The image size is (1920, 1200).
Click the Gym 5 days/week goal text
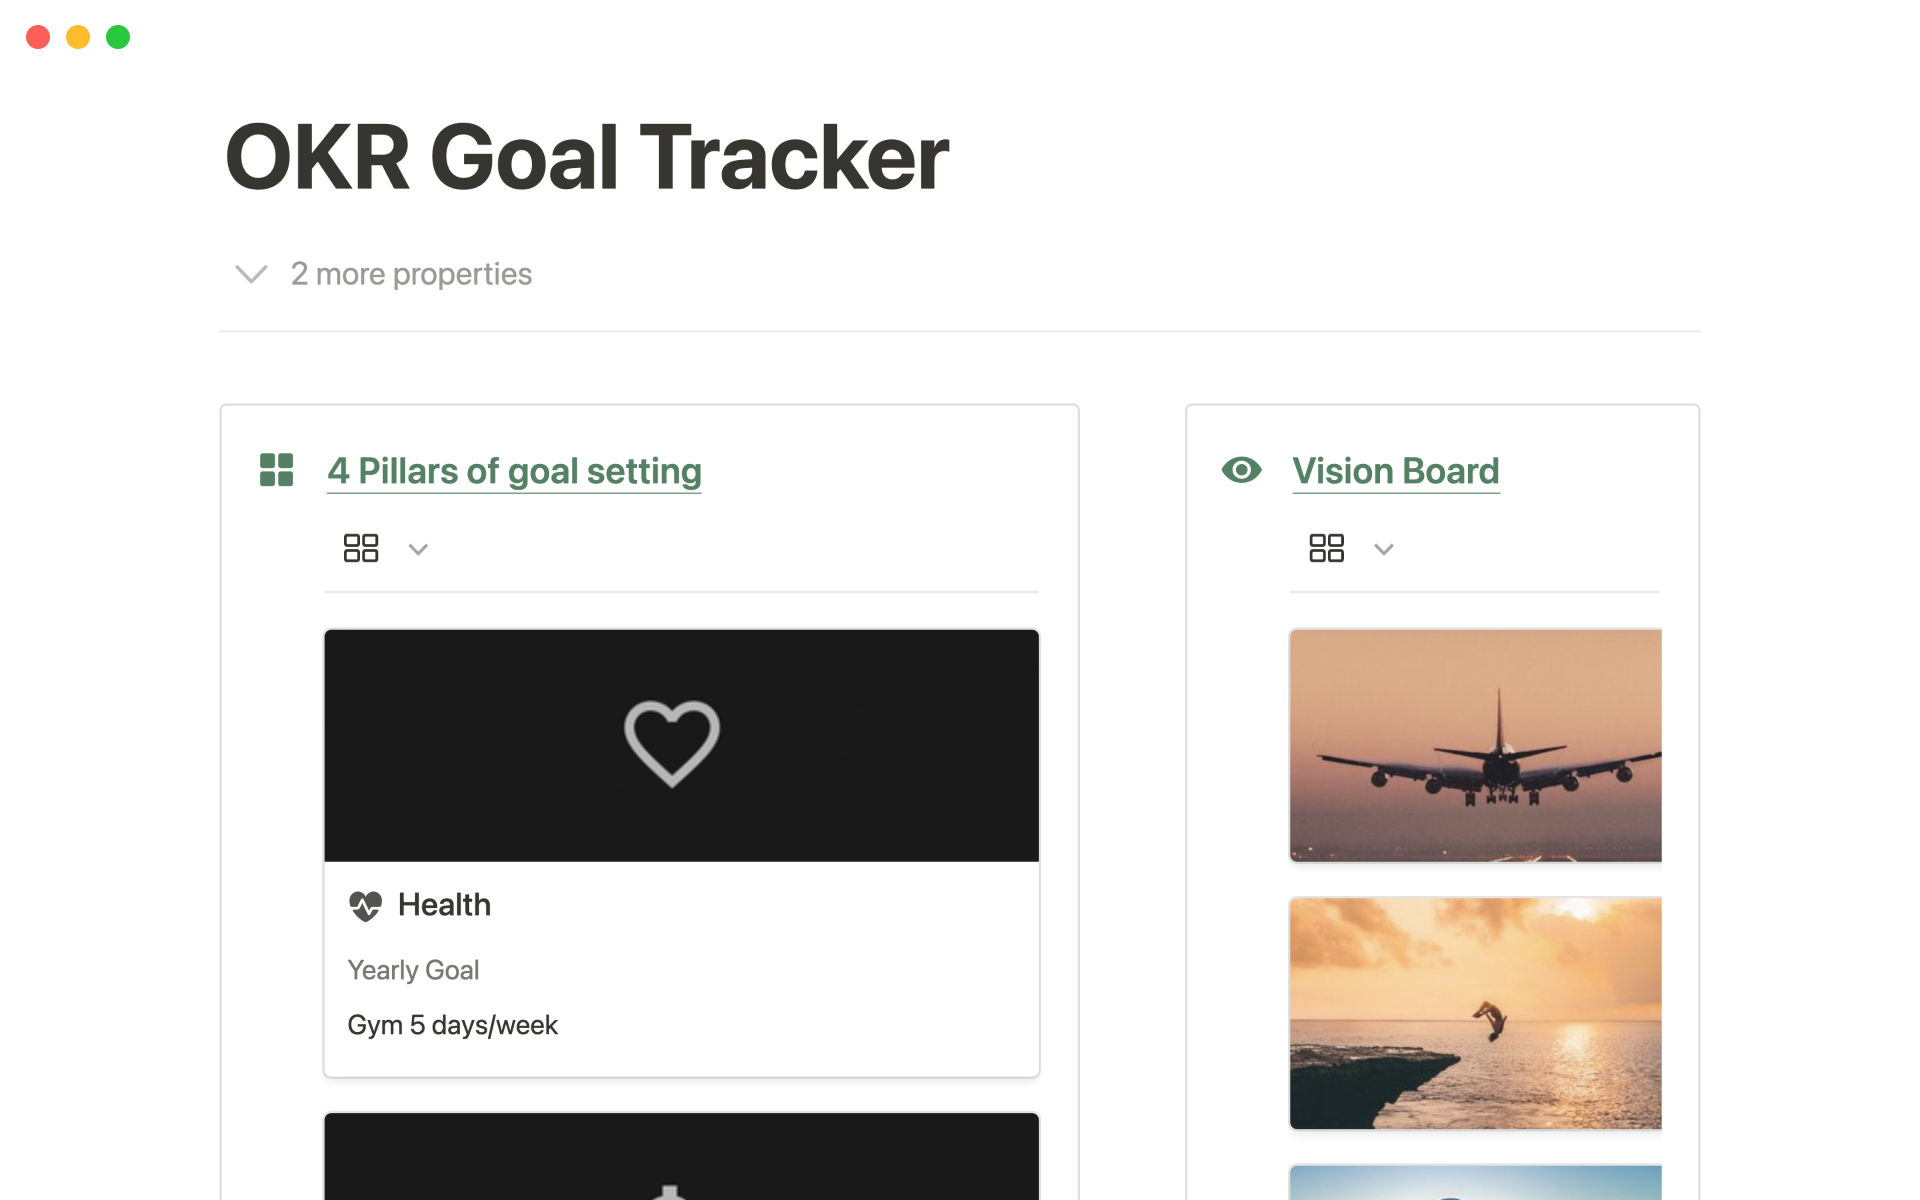point(452,1025)
